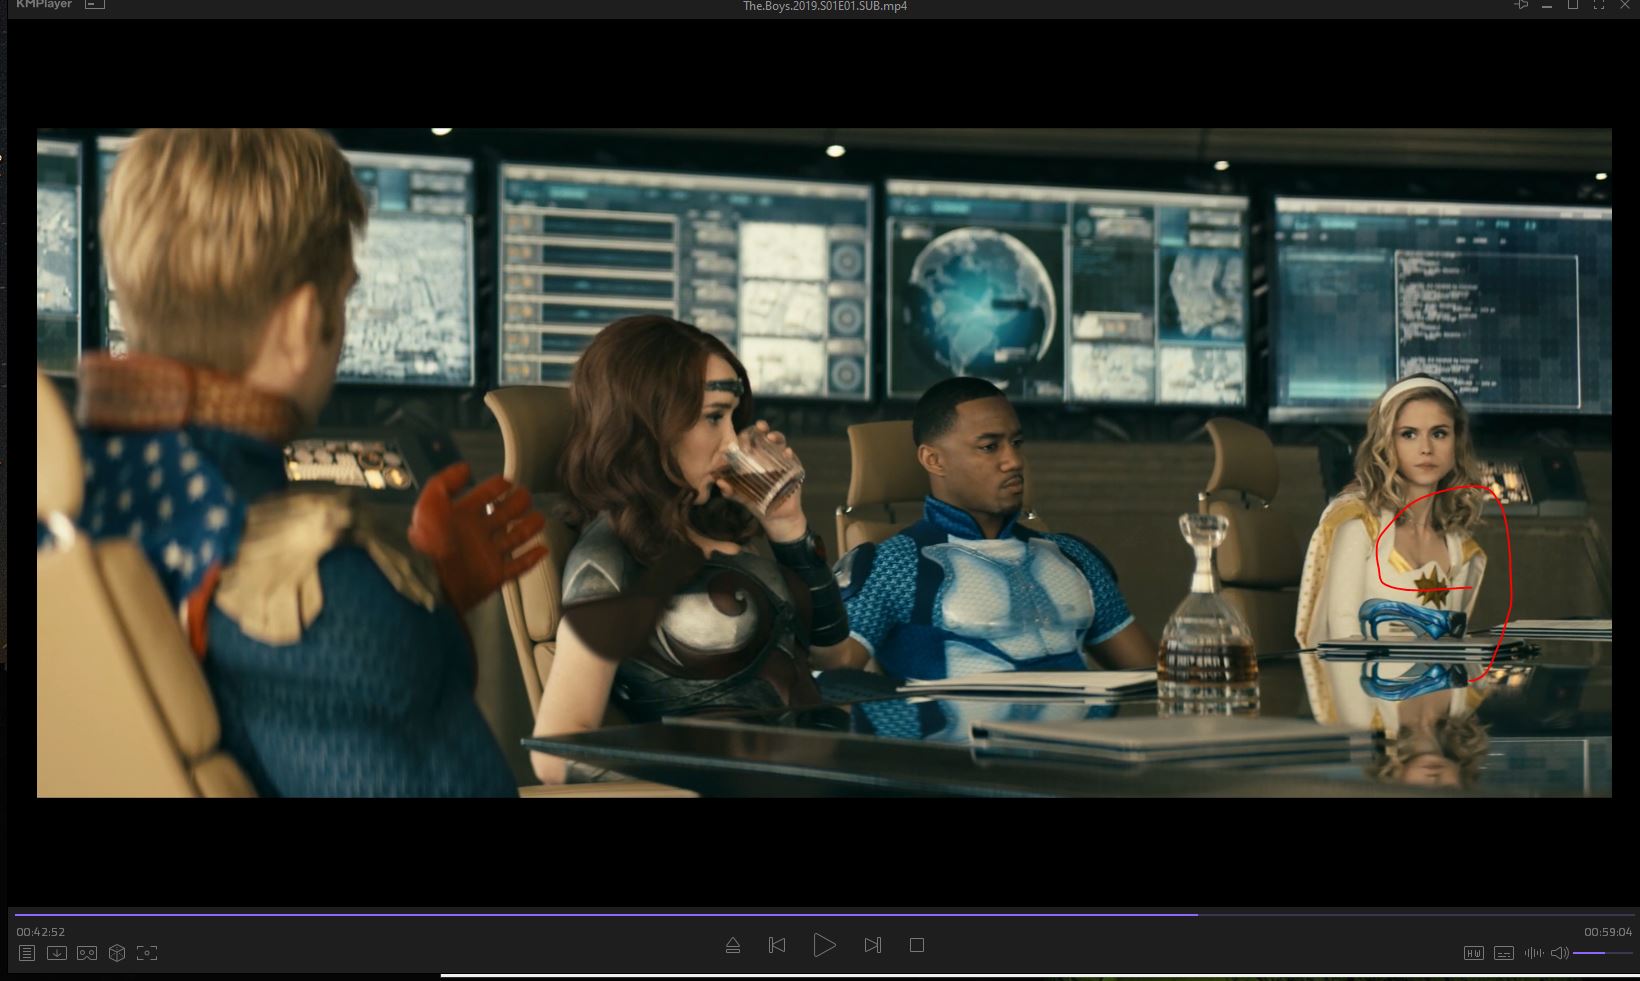Skip to the previous track
Image resolution: width=1640 pixels, height=981 pixels.
coord(777,945)
